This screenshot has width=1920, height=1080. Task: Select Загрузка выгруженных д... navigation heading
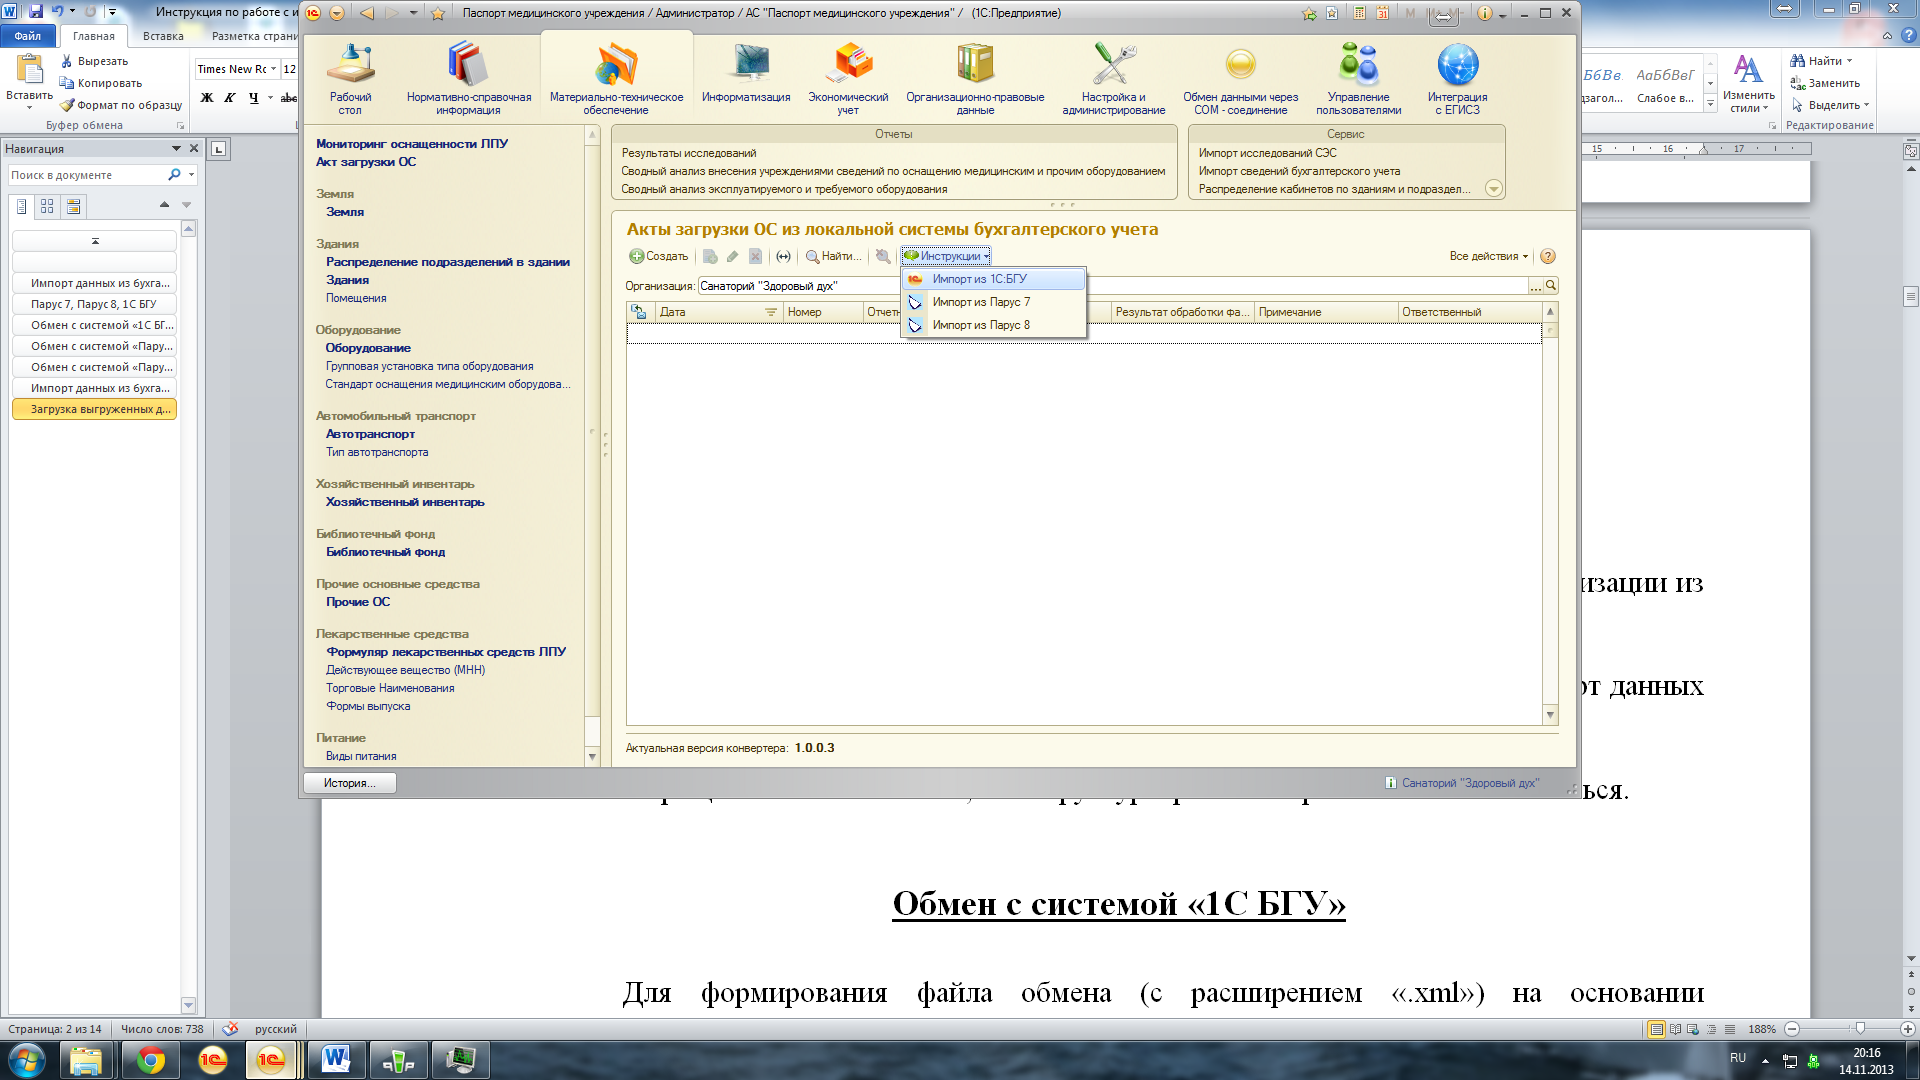pos(95,409)
